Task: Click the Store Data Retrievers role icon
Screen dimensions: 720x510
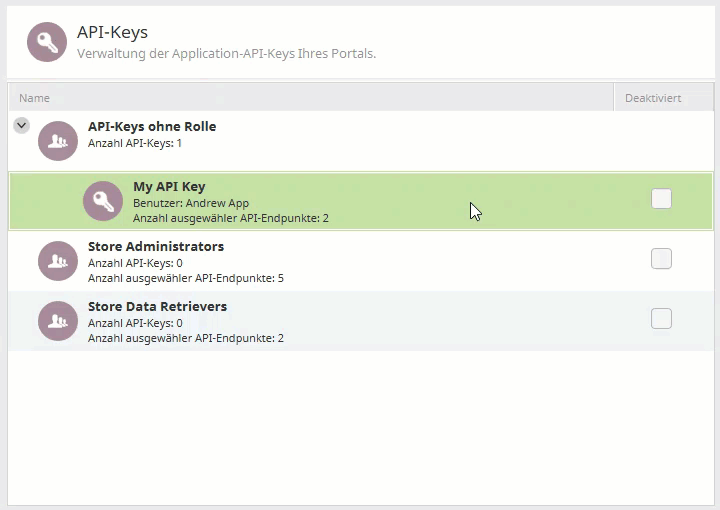Action: coord(58,321)
